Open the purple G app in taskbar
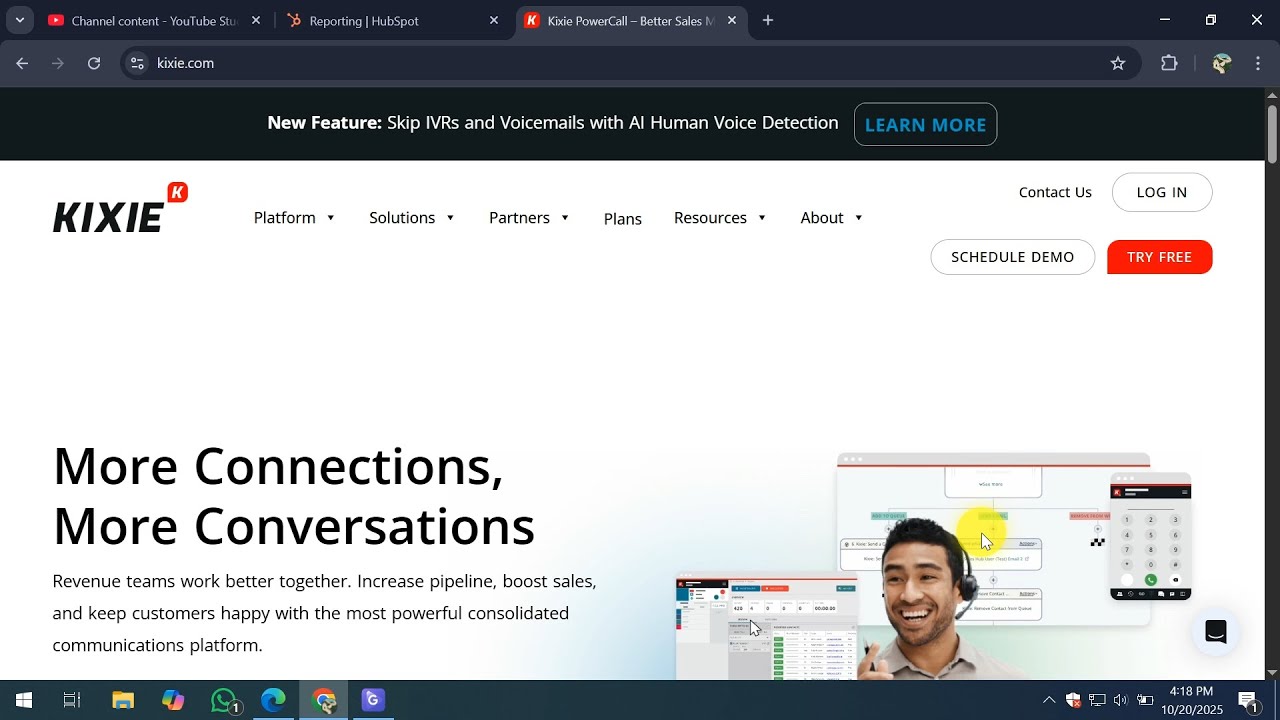 373,700
